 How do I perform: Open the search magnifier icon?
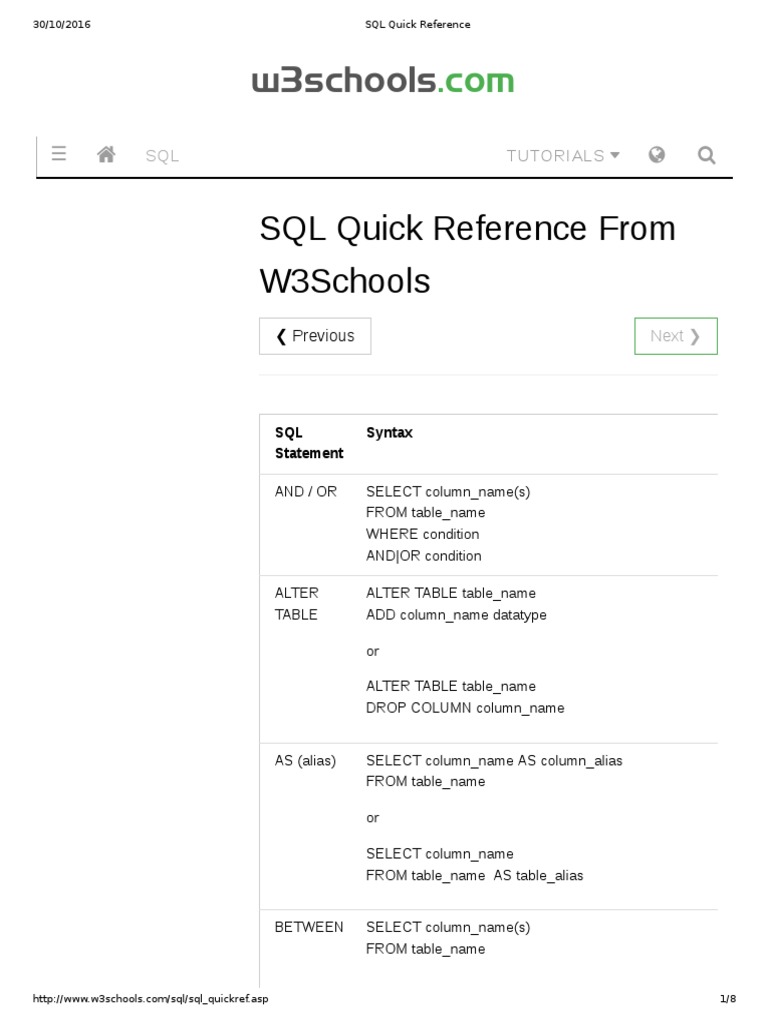tap(706, 155)
